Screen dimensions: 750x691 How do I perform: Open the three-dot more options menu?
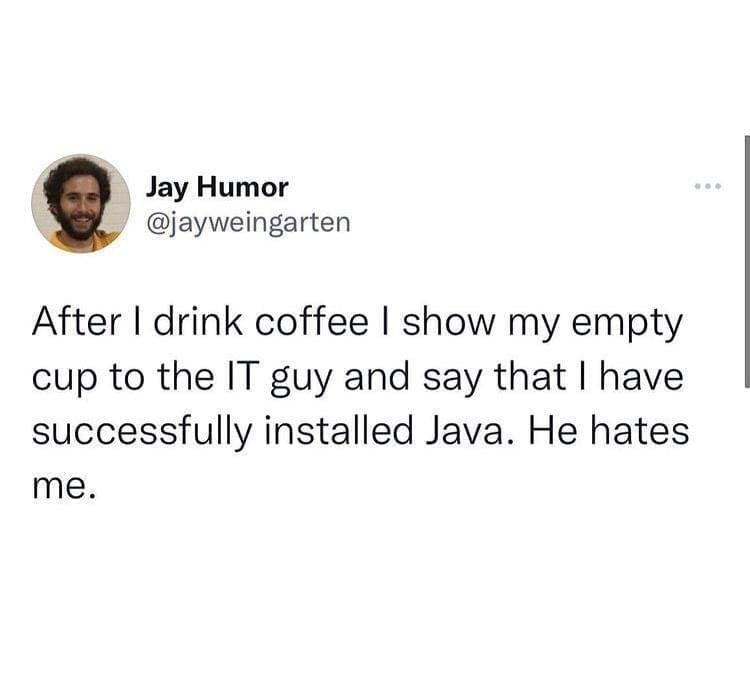pos(707,186)
